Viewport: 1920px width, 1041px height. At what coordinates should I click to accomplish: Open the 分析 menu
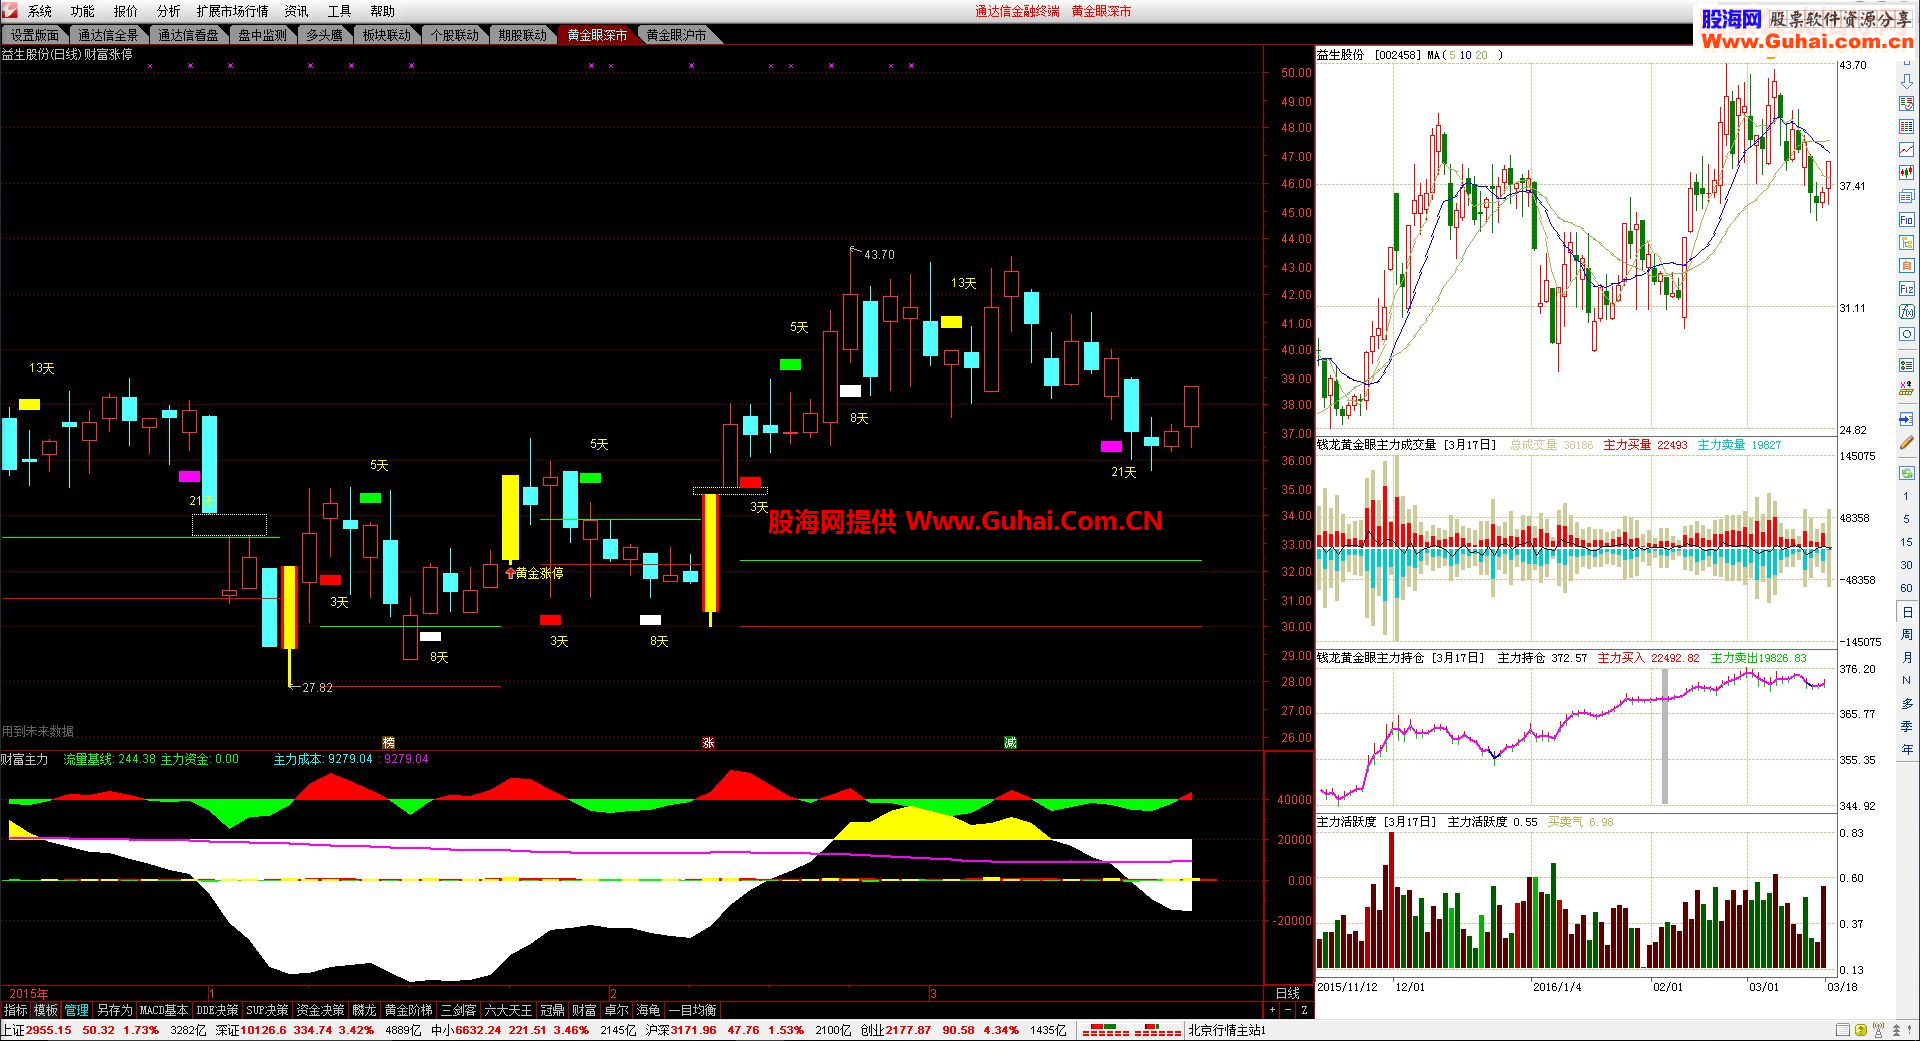pyautogui.click(x=169, y=11)
